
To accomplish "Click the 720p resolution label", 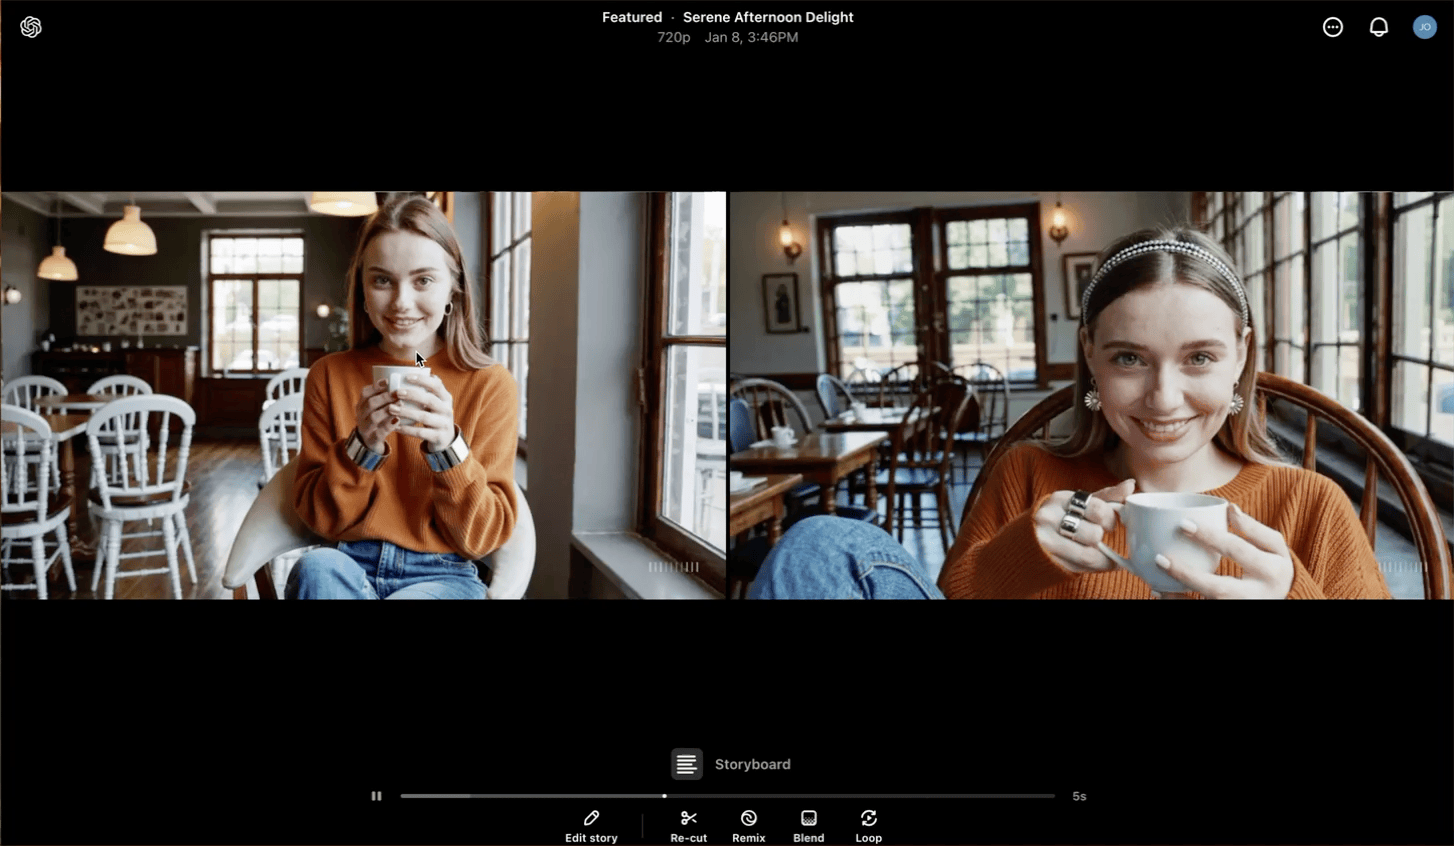I will pyautogui.click(x=673, y=37).
